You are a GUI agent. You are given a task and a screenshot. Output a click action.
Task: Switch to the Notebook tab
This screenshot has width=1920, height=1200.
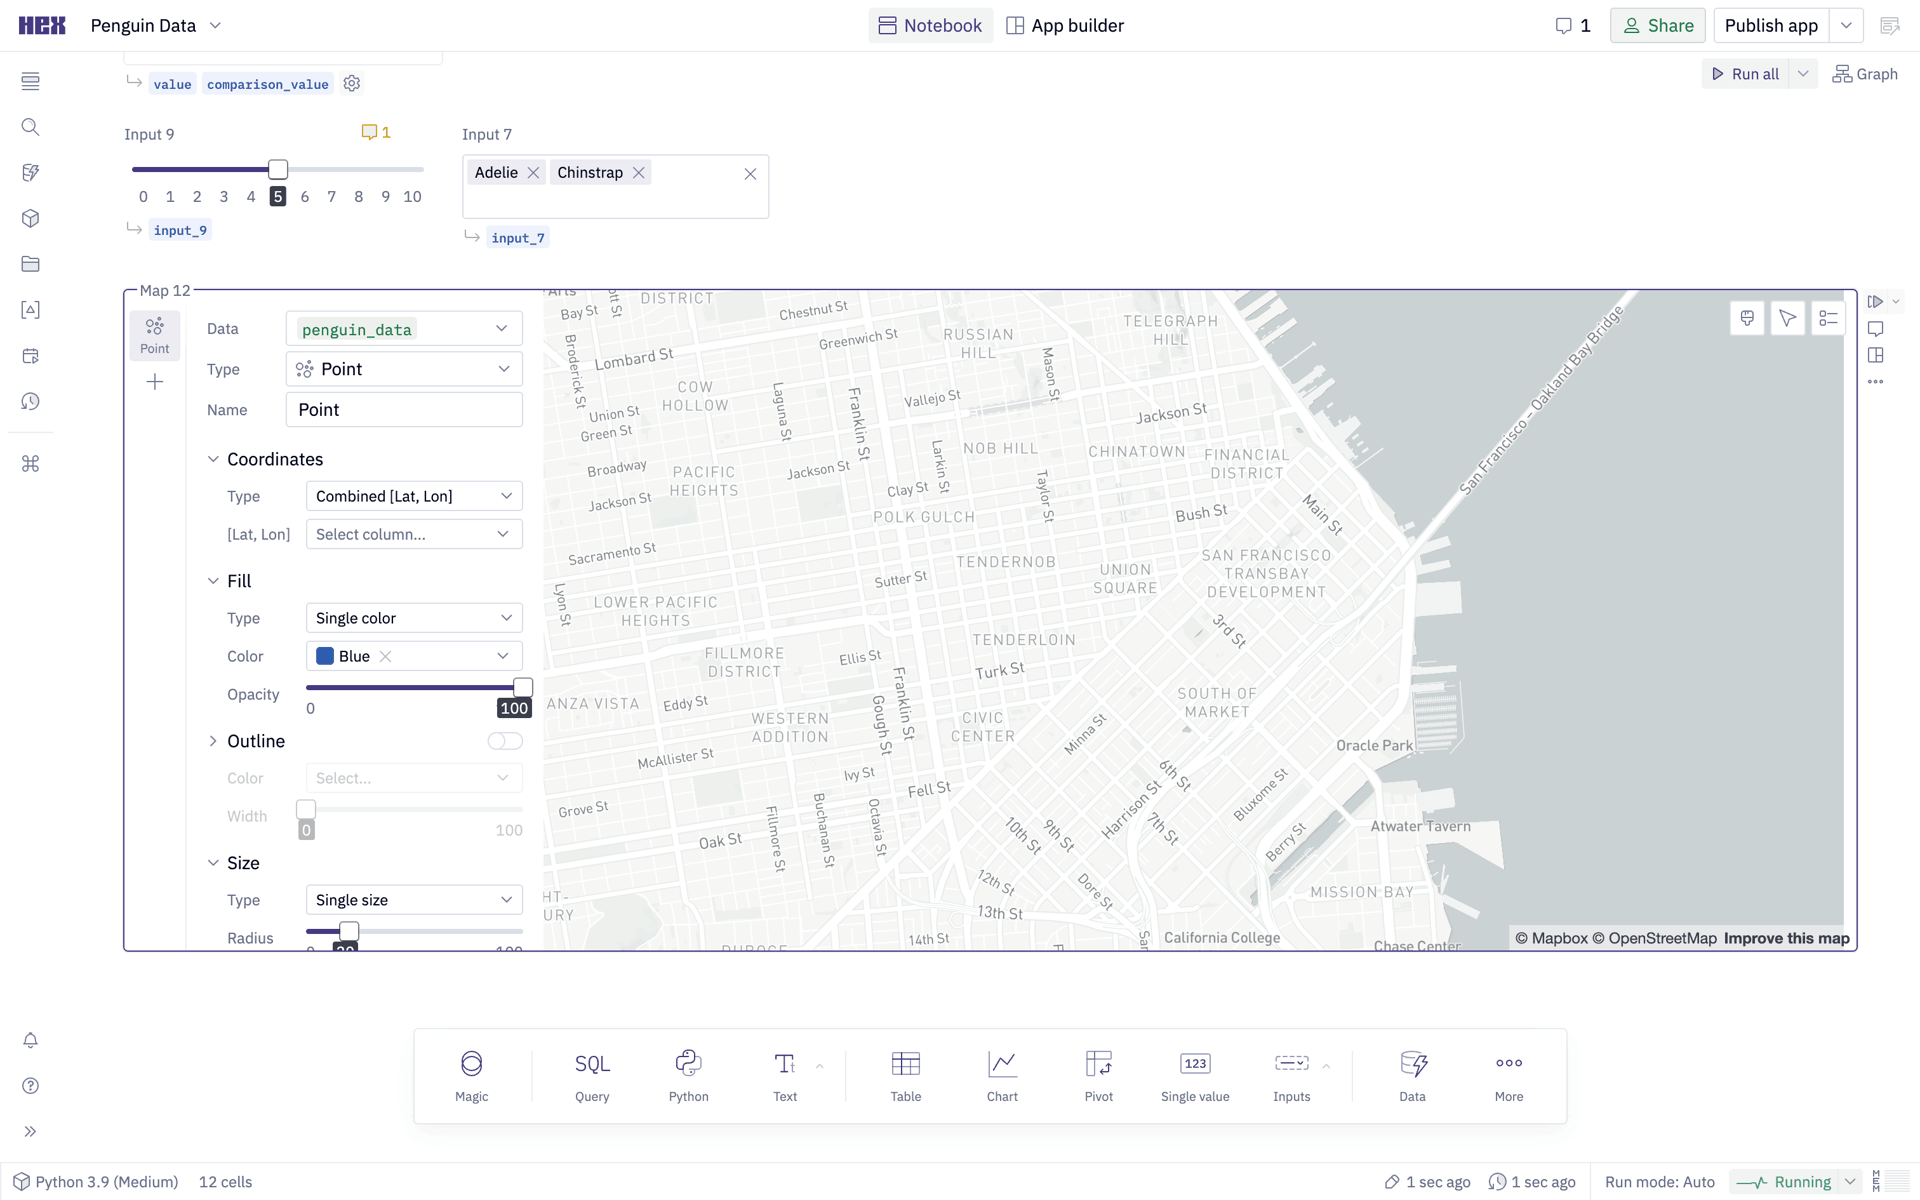(x=930, y=26)
